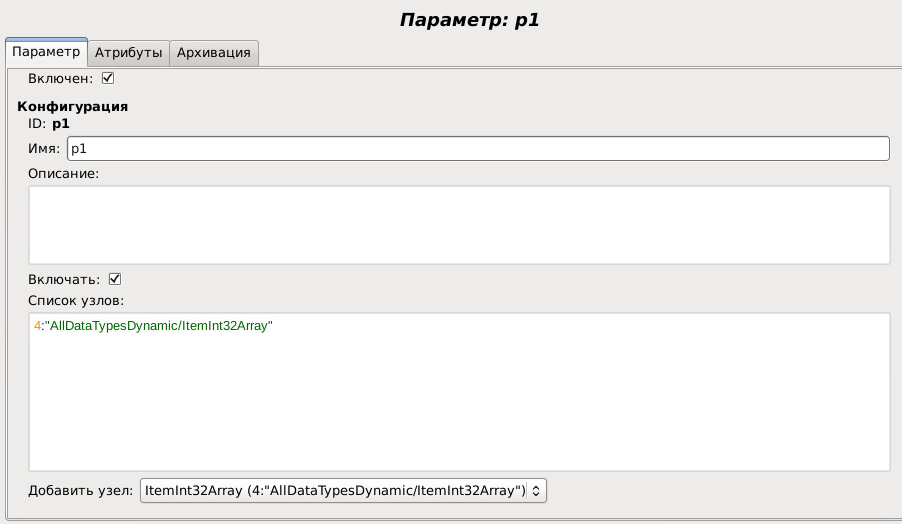
Task: Focus the empty Описание text area
Action: (x=459, y=224)
